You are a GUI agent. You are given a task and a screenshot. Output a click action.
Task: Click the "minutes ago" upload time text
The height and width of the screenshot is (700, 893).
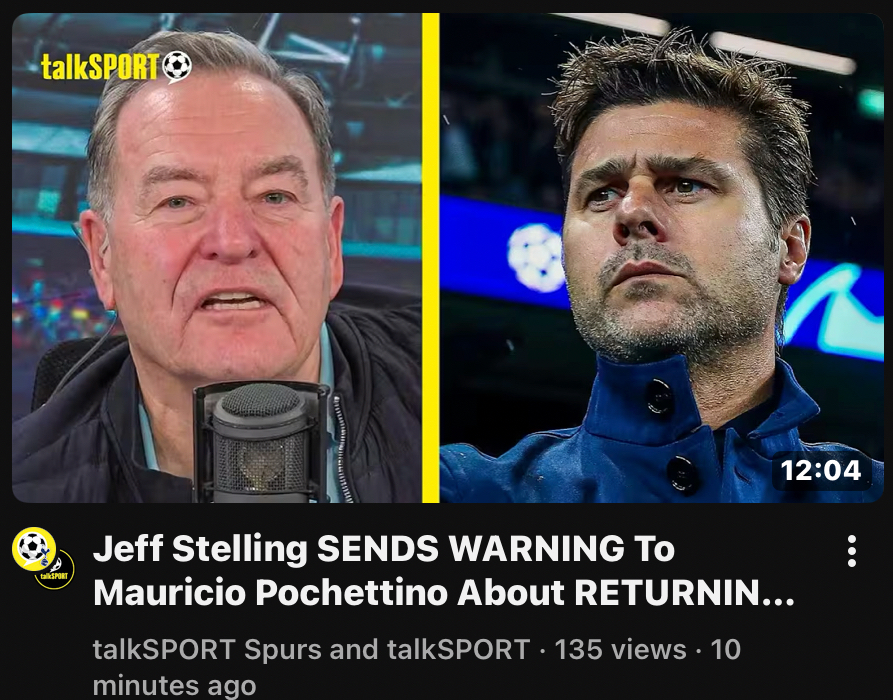174,685
